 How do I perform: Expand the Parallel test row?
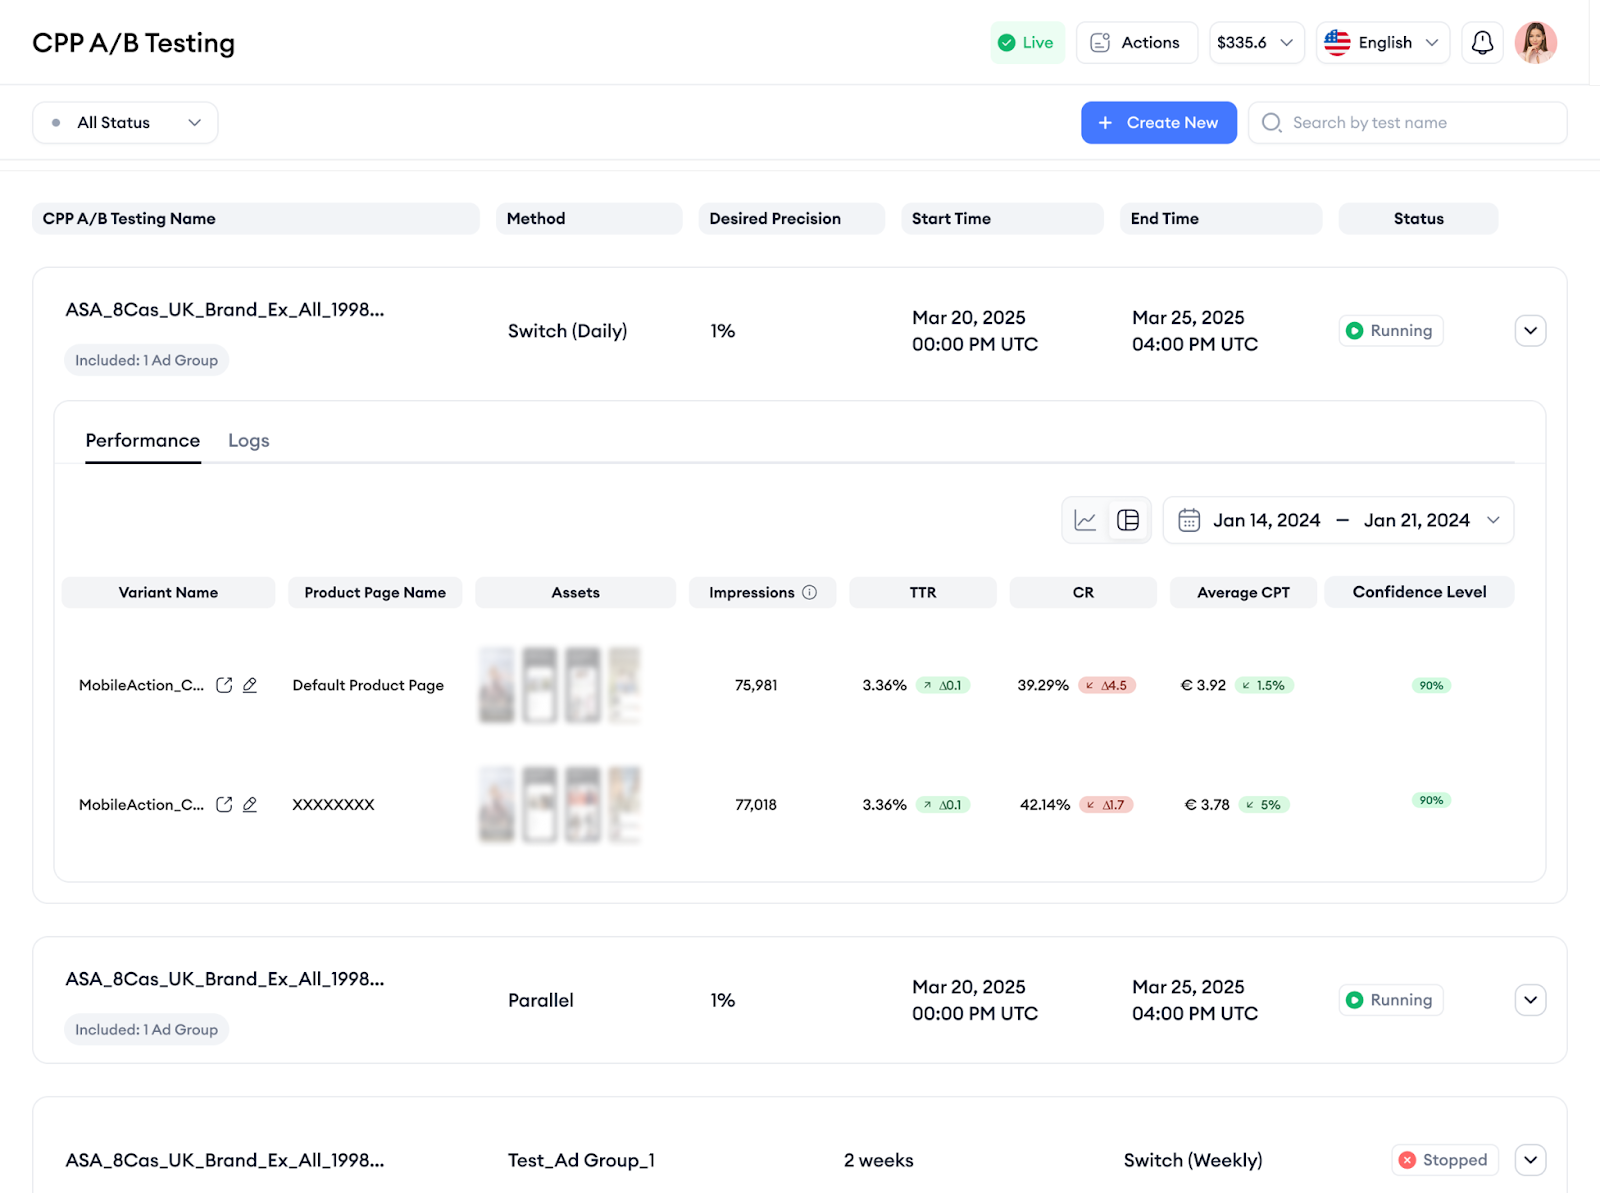pos(1530,1000)
